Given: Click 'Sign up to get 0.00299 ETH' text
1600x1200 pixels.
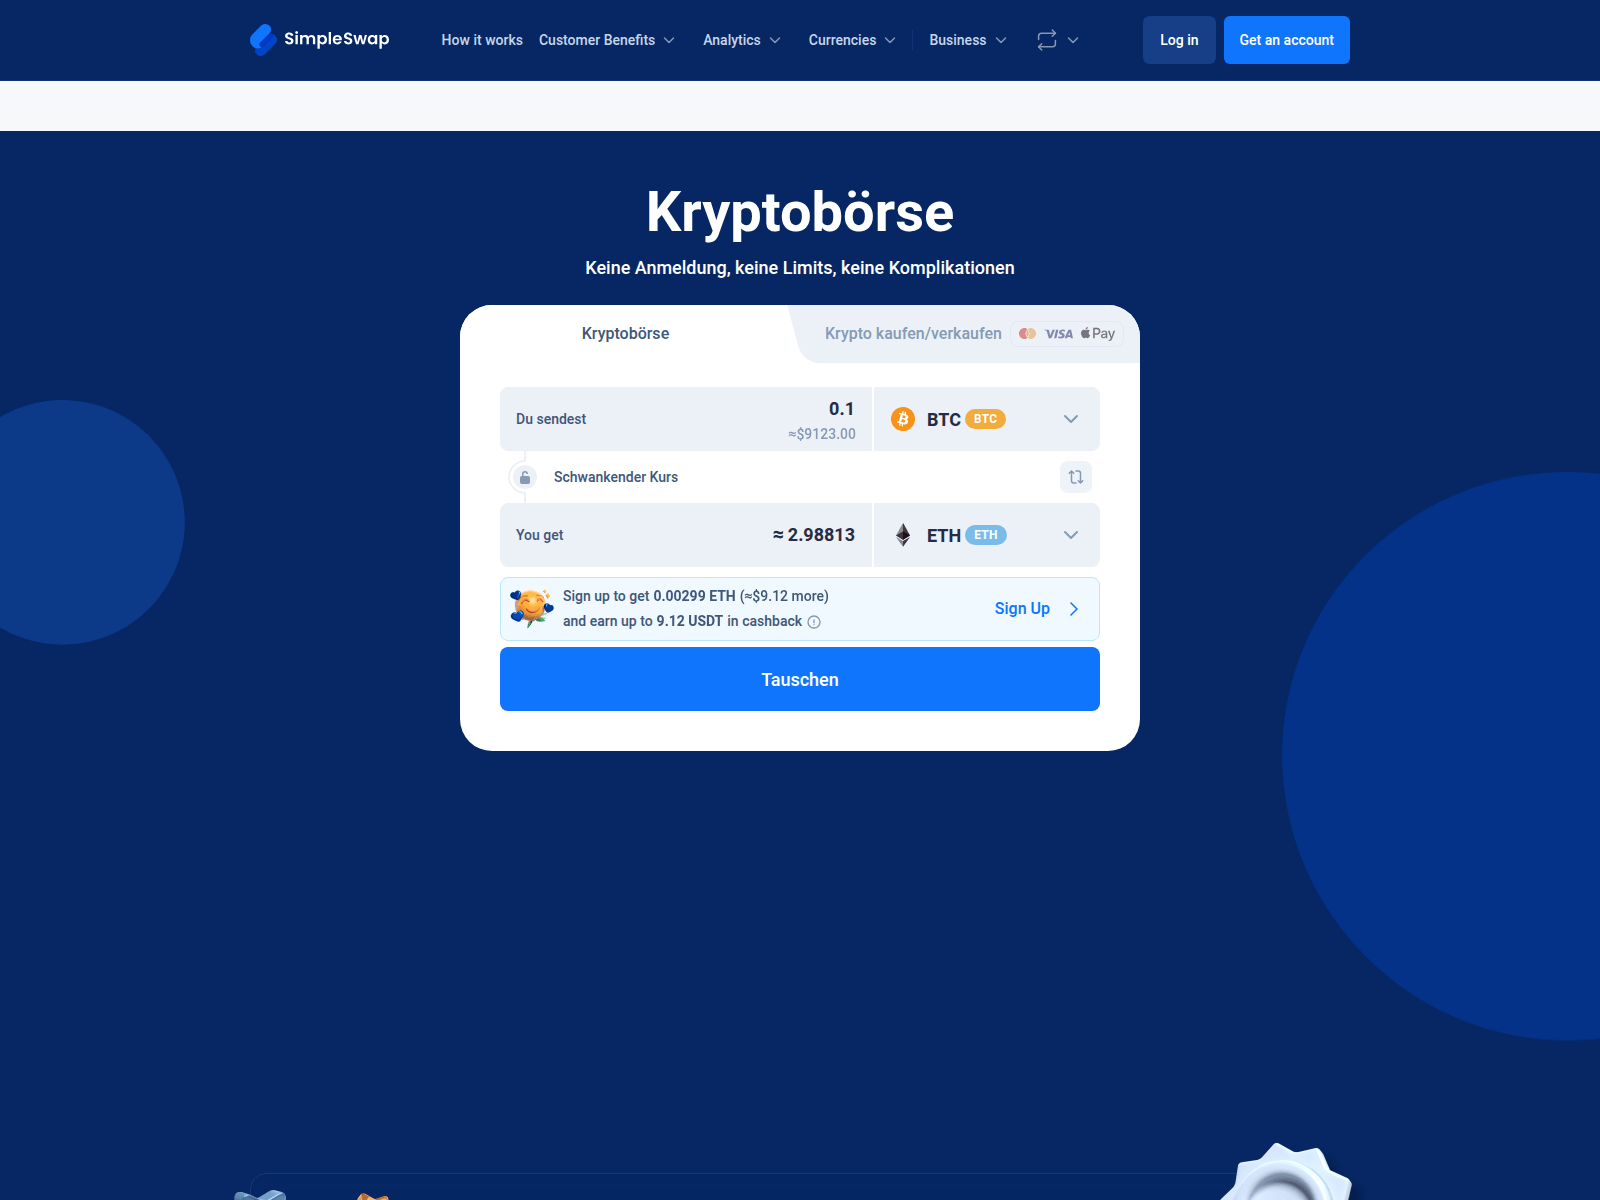Looking at the screenshot, I should coord(649,596).
